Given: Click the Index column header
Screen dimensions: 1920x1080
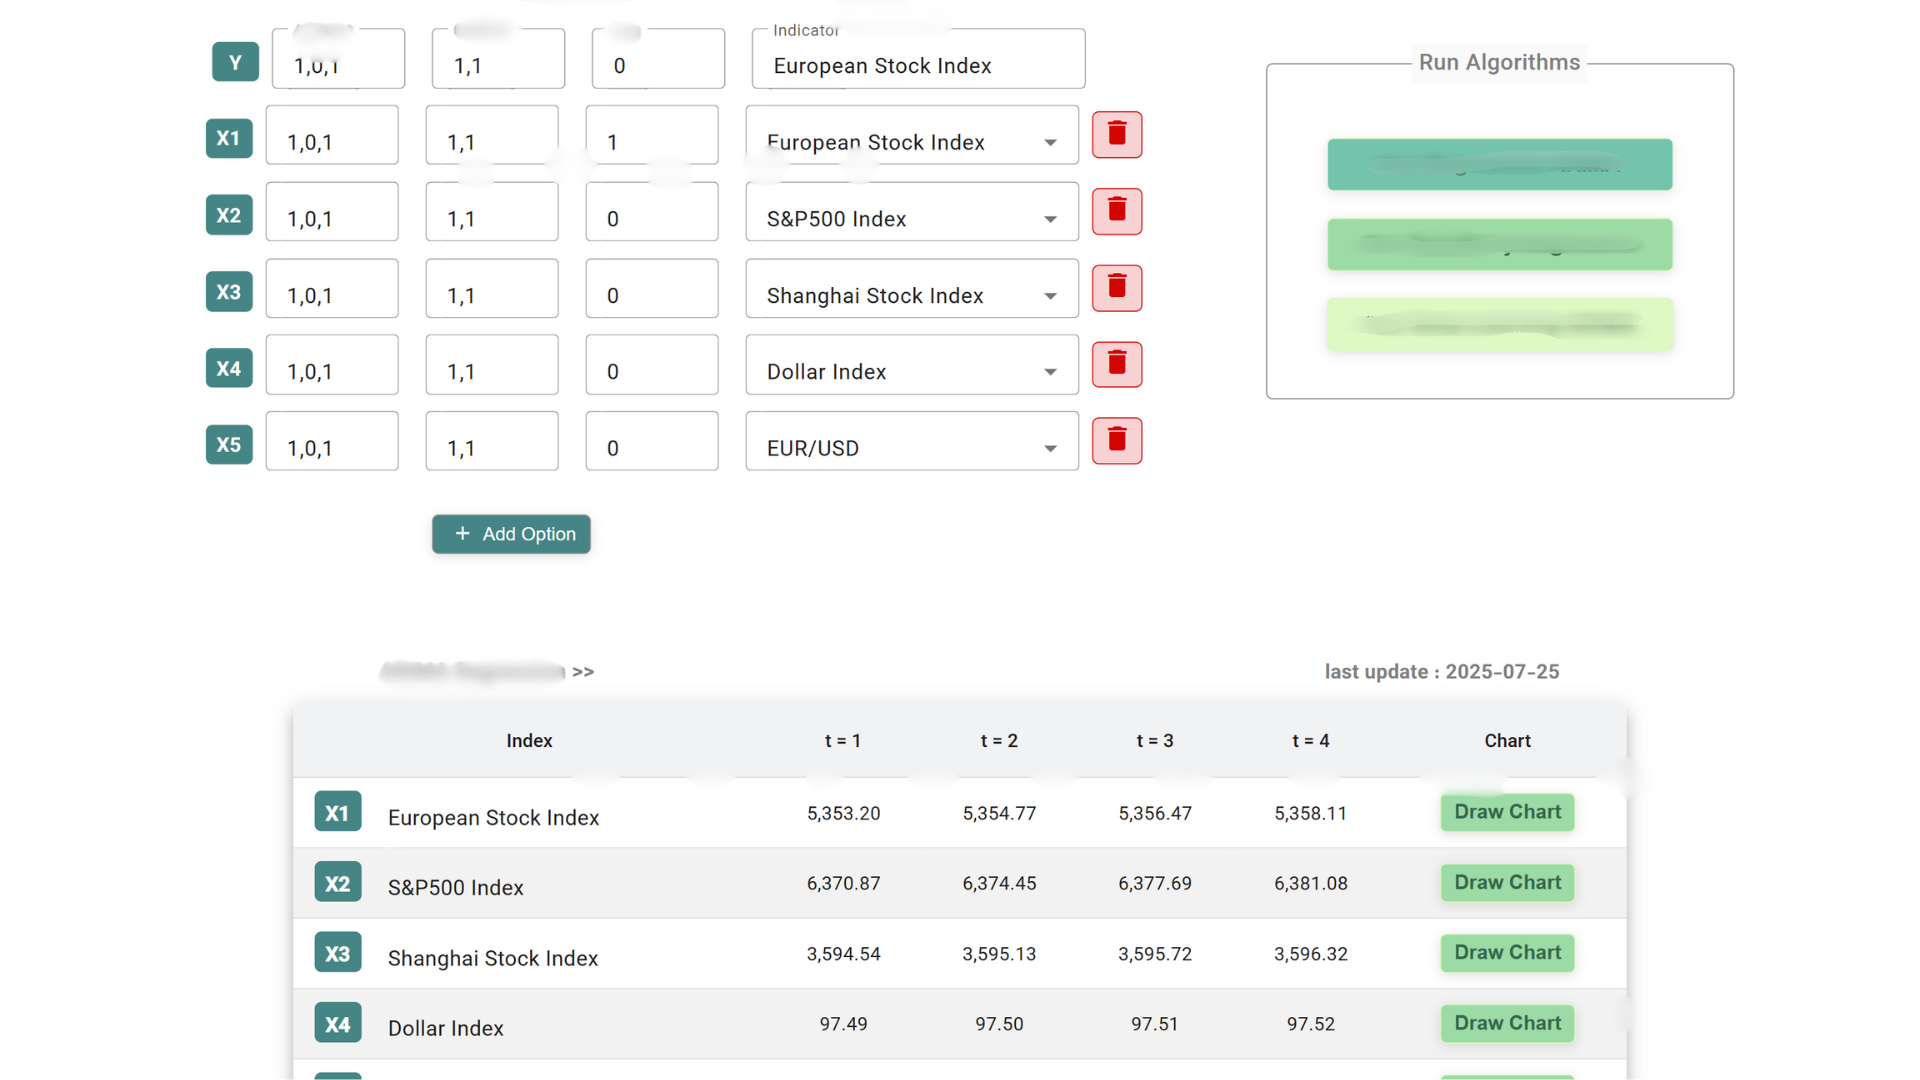Looking at the screenshot, I should tap(529, 741).
